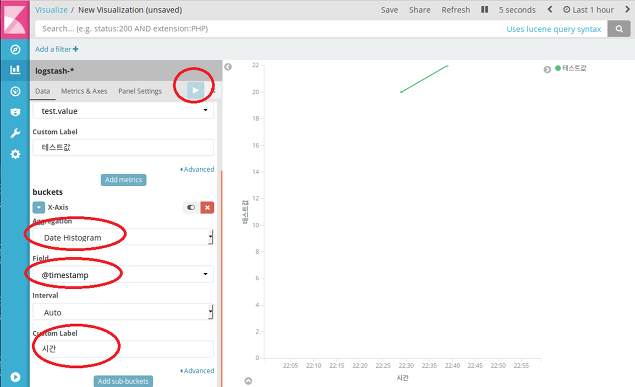Open Dev Tools wrench icon
This screenshot has height=387, width=635.
[x=15, y=133]
